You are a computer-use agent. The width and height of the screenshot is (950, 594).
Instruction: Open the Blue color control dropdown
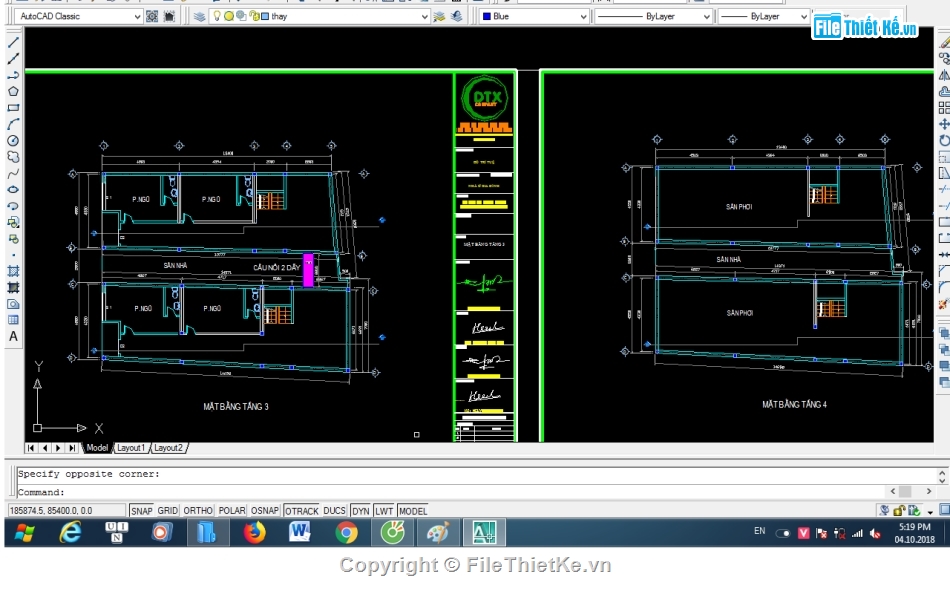click(583, 16)
